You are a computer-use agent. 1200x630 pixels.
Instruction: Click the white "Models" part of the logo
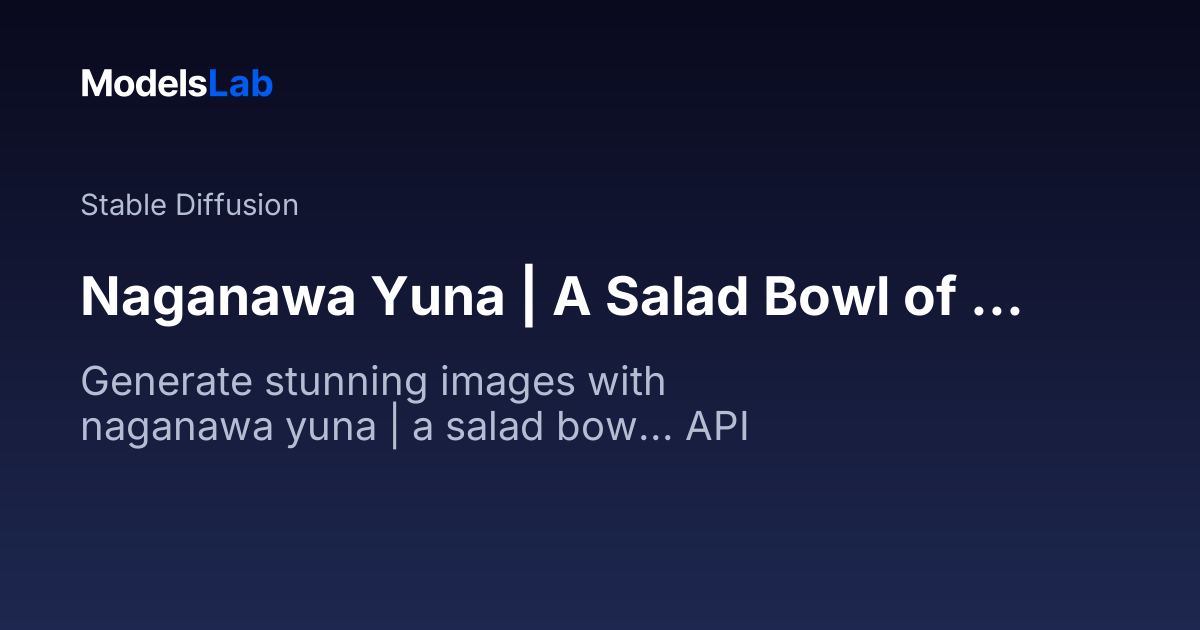[x=144, y=84]
